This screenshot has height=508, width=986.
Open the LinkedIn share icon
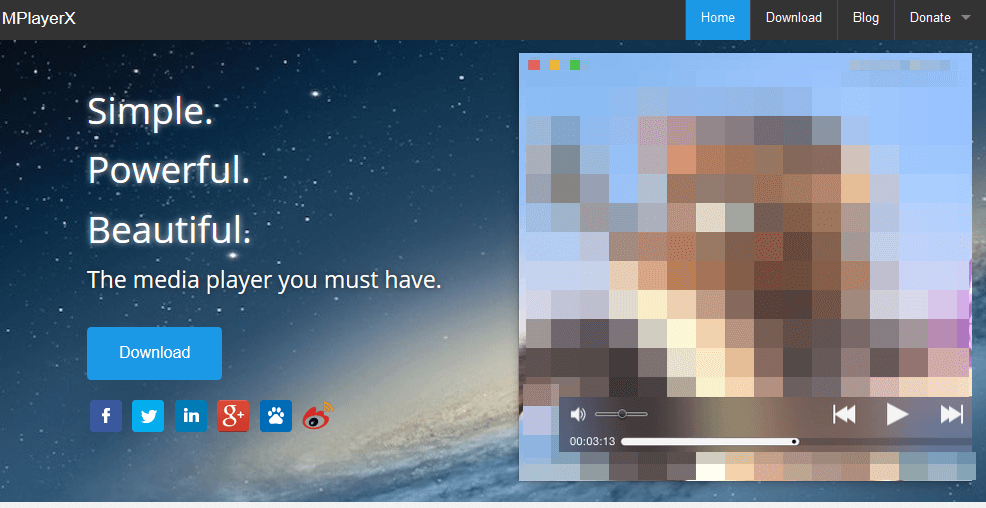191,415
